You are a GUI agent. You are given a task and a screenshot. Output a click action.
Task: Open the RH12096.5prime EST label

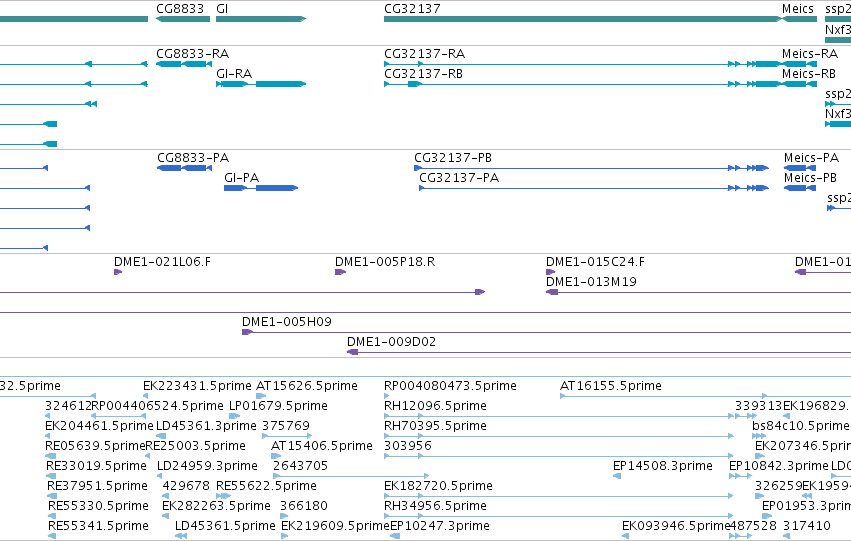pyautogui.click(x=435, y=406)
